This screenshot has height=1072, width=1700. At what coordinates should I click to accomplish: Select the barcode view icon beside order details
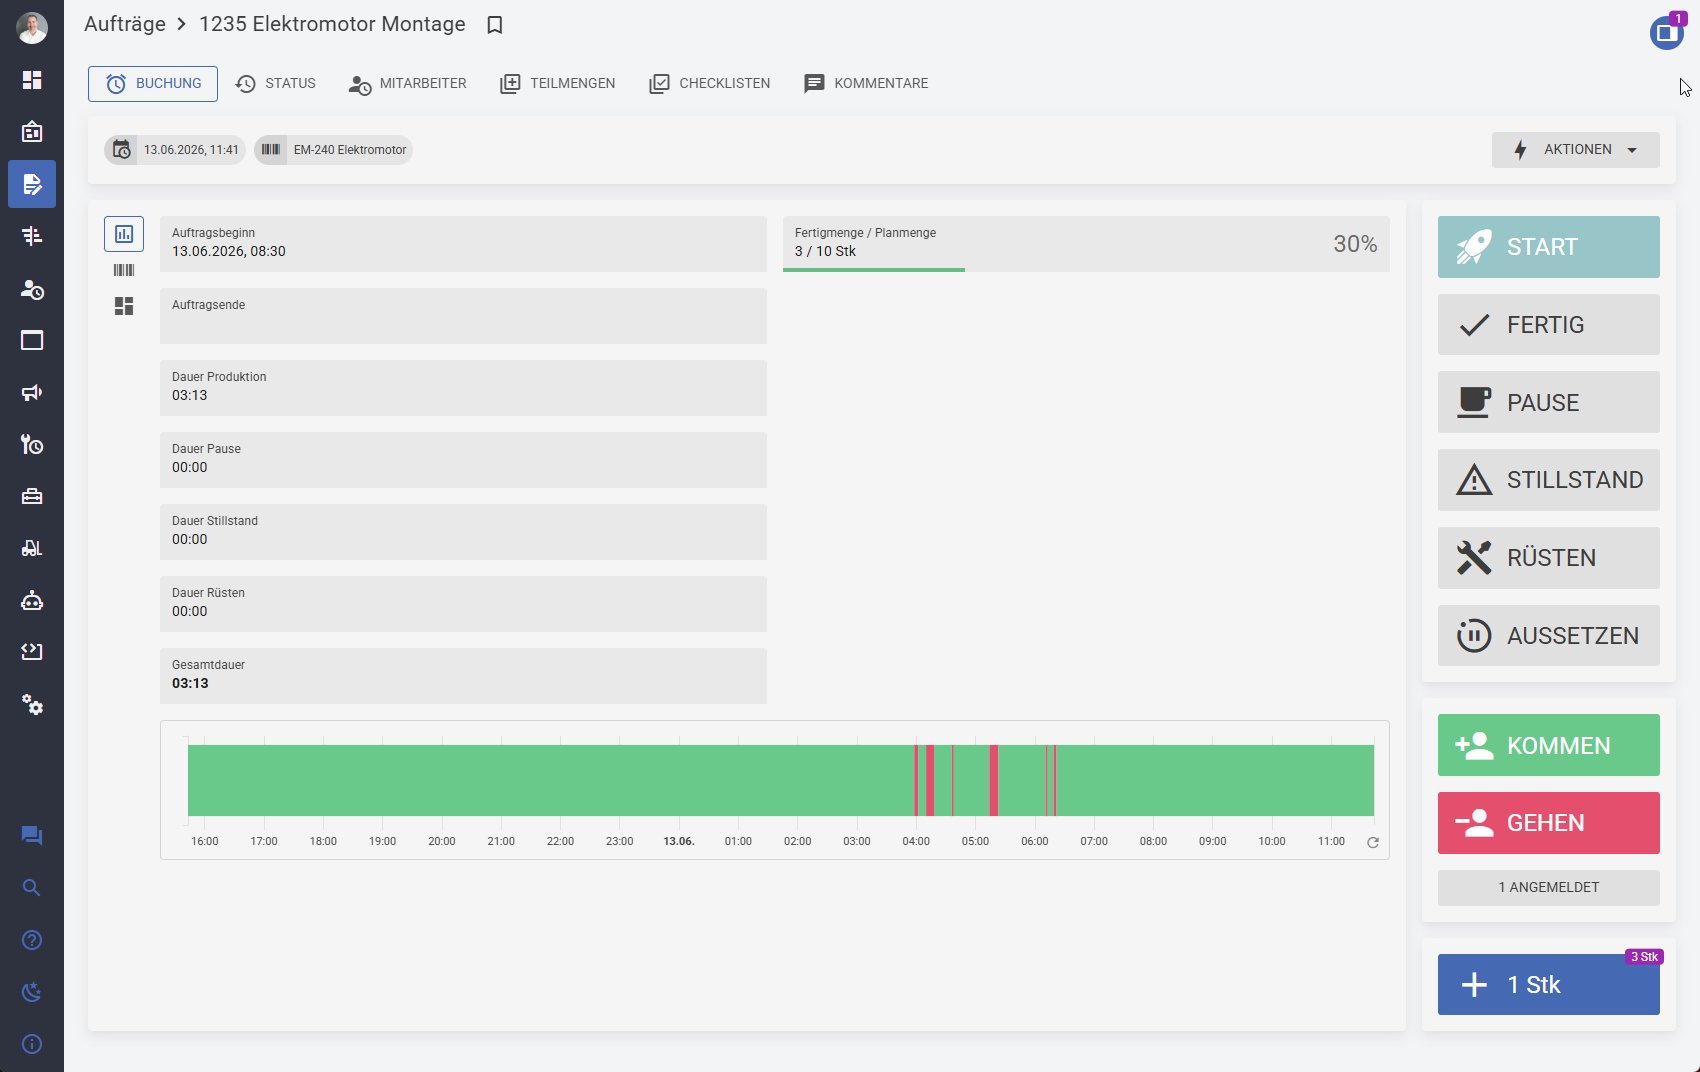(x=124, y=270)
